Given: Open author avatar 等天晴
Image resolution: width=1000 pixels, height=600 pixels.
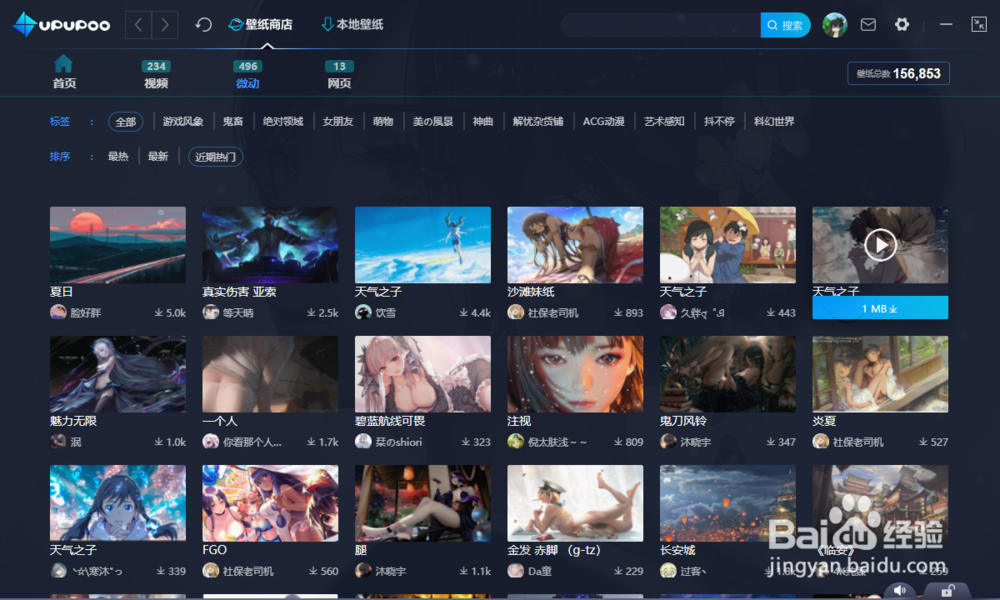Looking at the screenshot, I should pyautogui.click(x=210, y=312).
